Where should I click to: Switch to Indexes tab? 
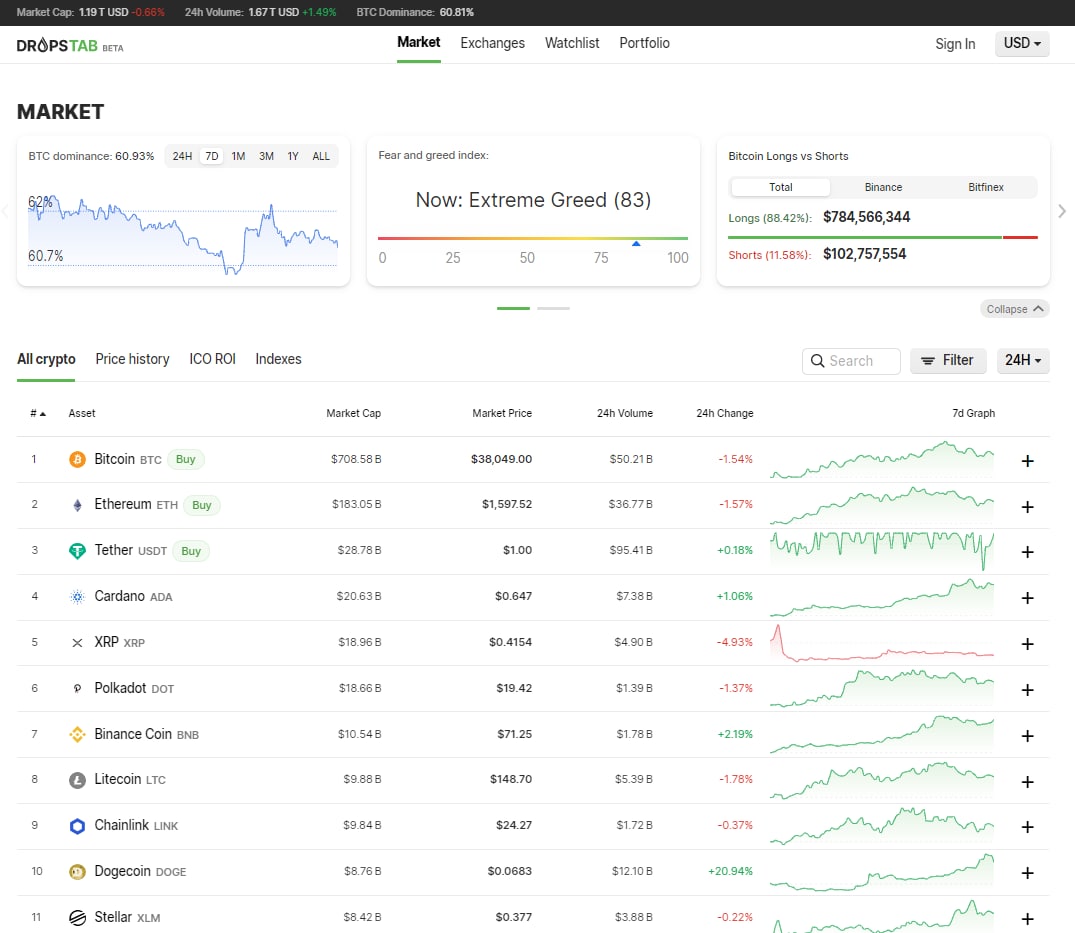pos(278,359)
